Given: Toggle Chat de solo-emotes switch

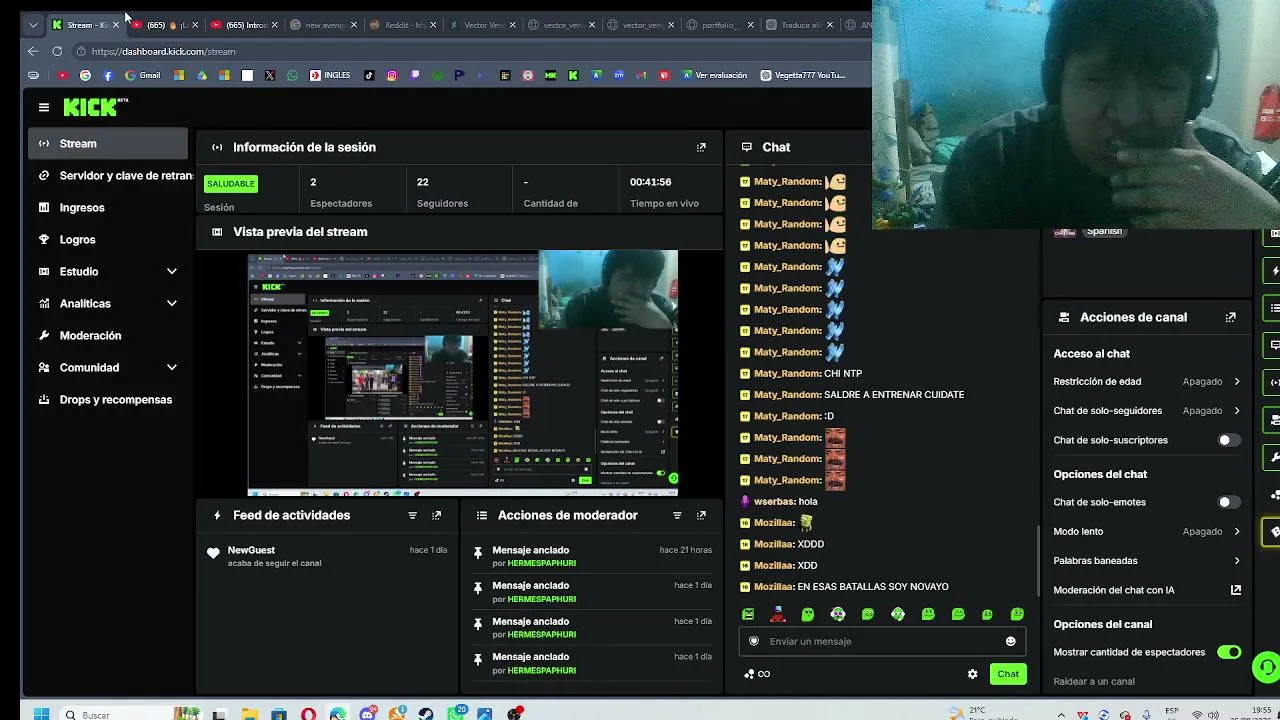Looking at the screenshot, I should coord(1229,502).
